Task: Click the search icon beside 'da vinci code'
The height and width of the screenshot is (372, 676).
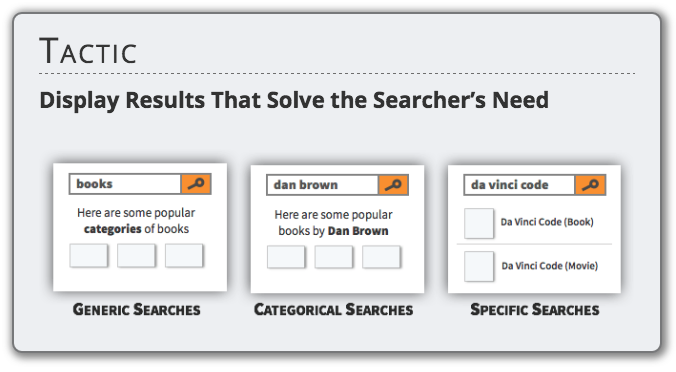Action: point(590,185)
